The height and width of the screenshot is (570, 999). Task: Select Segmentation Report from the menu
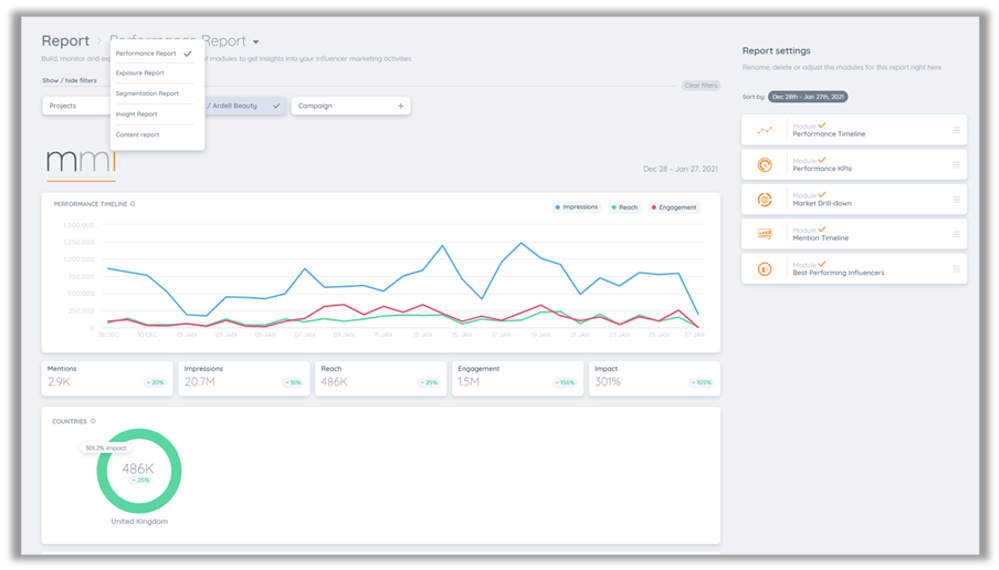[147, 94]
